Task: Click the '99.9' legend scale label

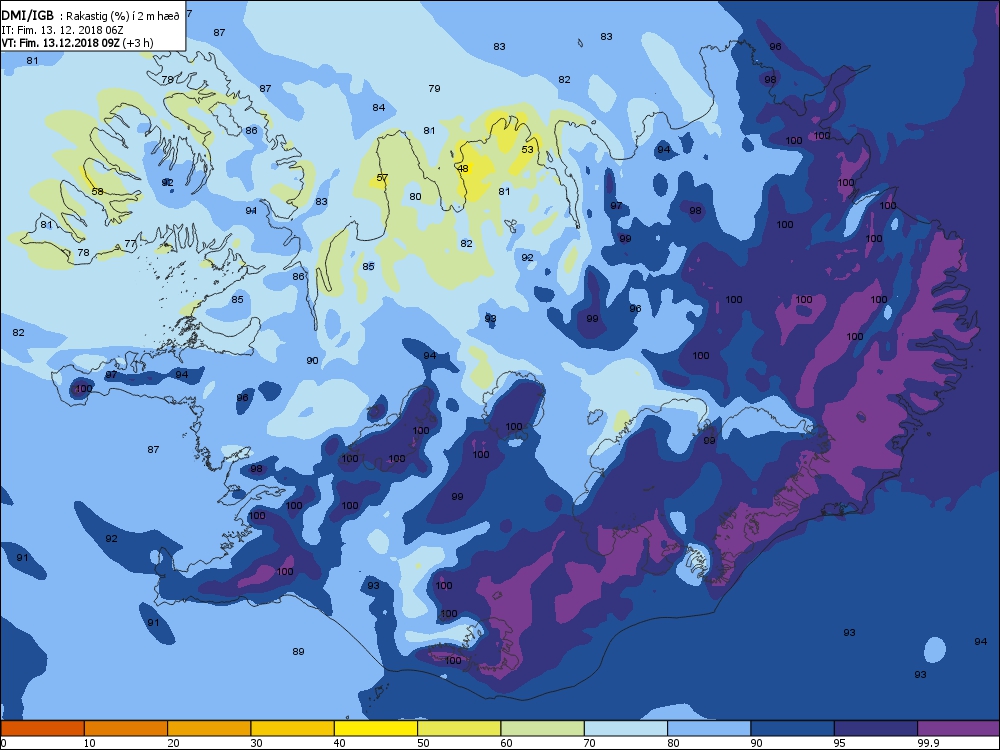Action: [x=927, y=742]
